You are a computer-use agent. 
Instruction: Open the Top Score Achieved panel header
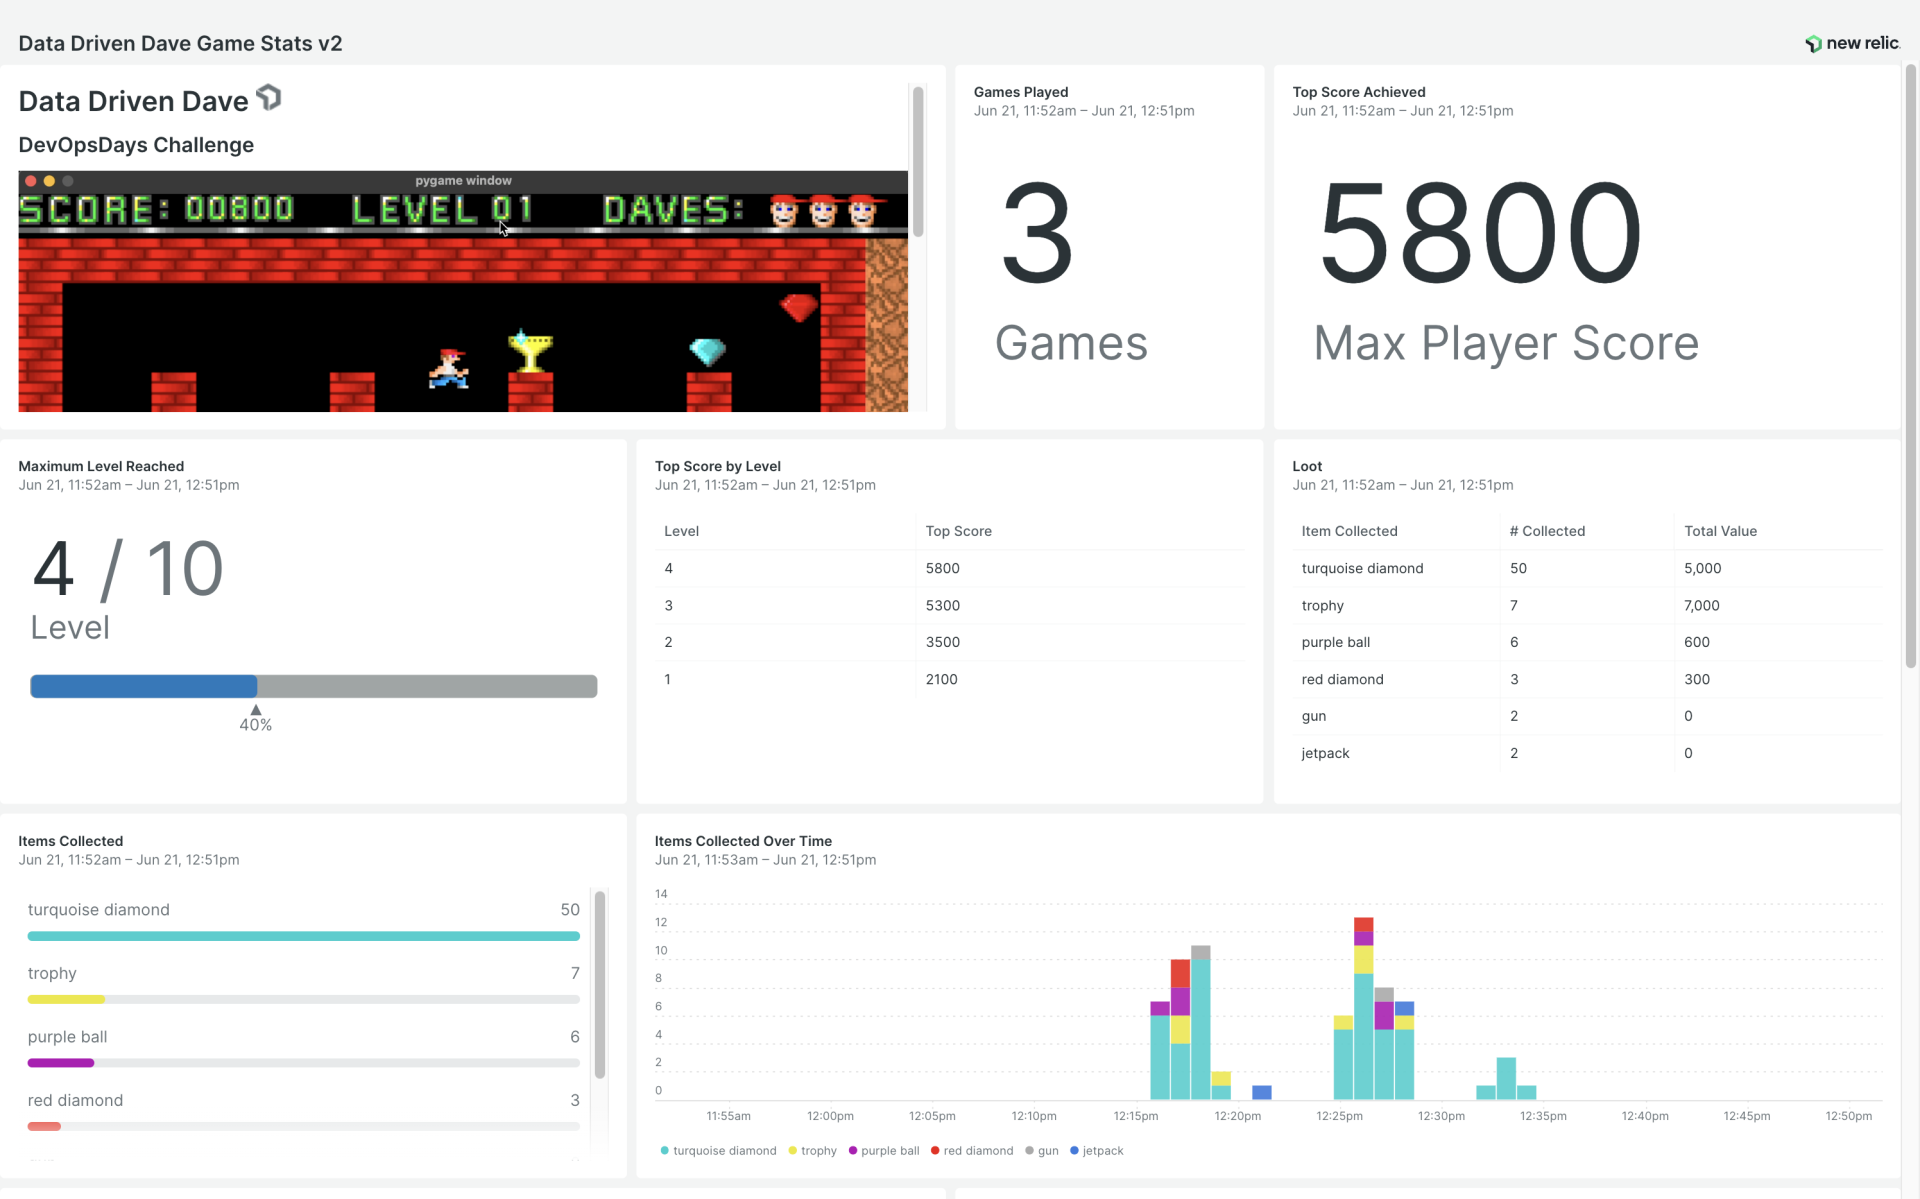[1358, 91]
